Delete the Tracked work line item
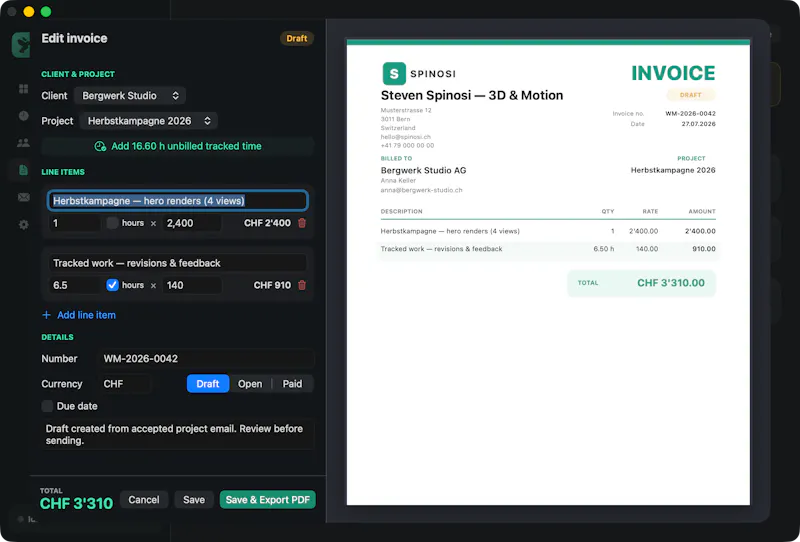Viewport: 800px width, 542px height. click(x=302, y=285)
